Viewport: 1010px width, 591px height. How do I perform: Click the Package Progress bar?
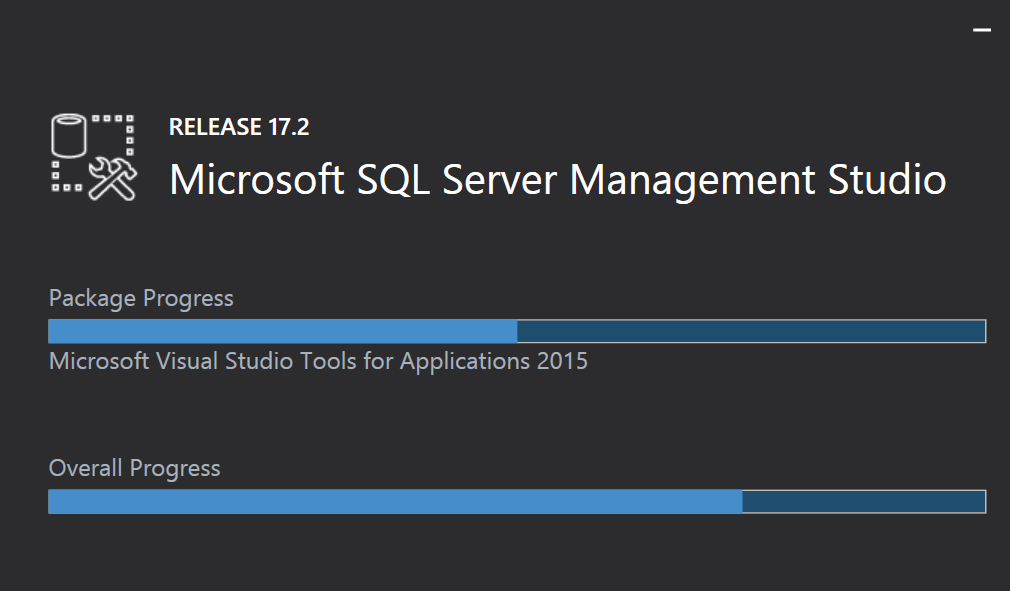tap(517, 331)
